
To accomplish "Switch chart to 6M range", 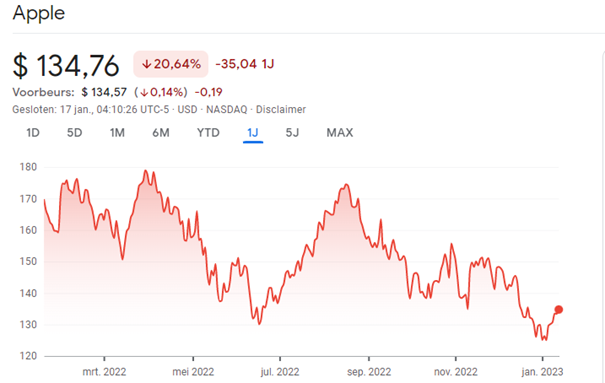I will [161, 133].
